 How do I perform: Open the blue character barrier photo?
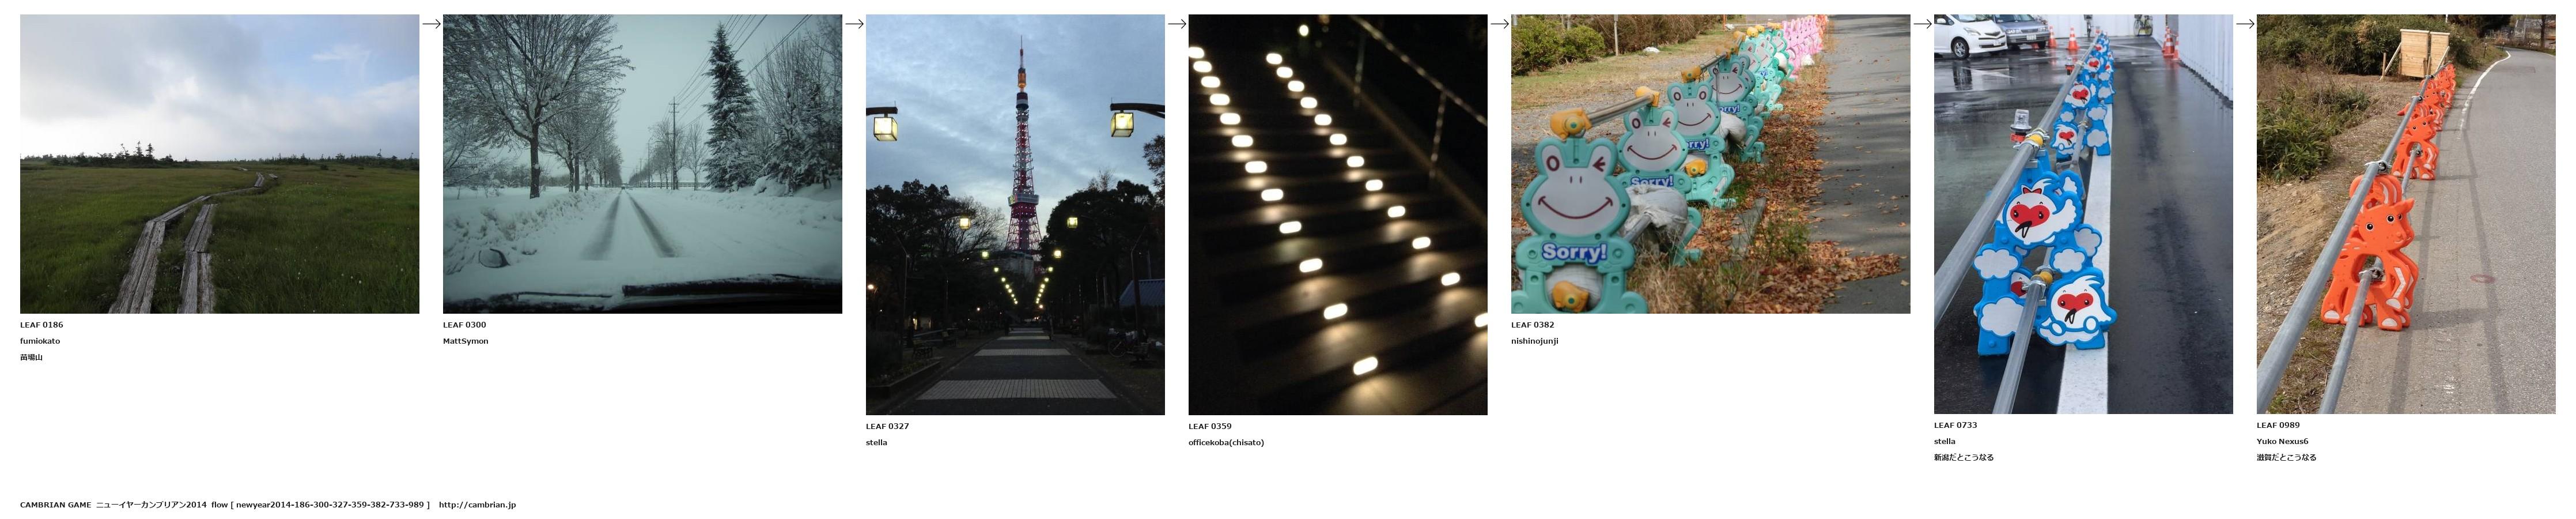2083,214
